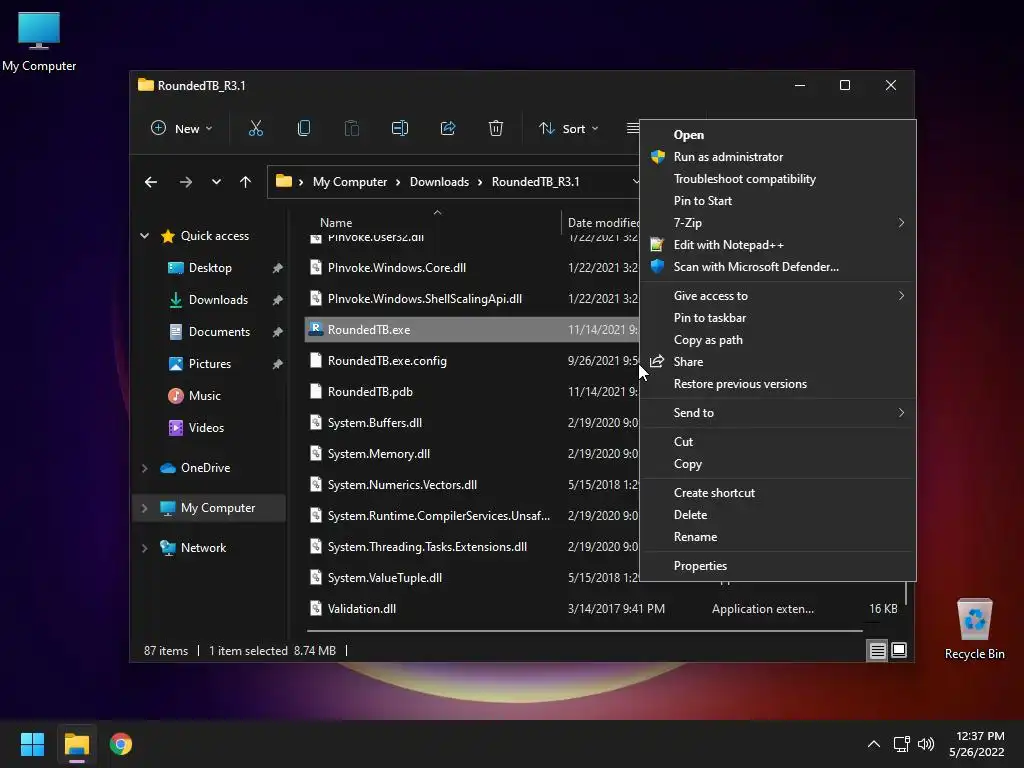The height and width of the screenshot is (768, 1024).
Task: Select Restore previous versions
Action: pyautogui.click(x=778, y=384)
